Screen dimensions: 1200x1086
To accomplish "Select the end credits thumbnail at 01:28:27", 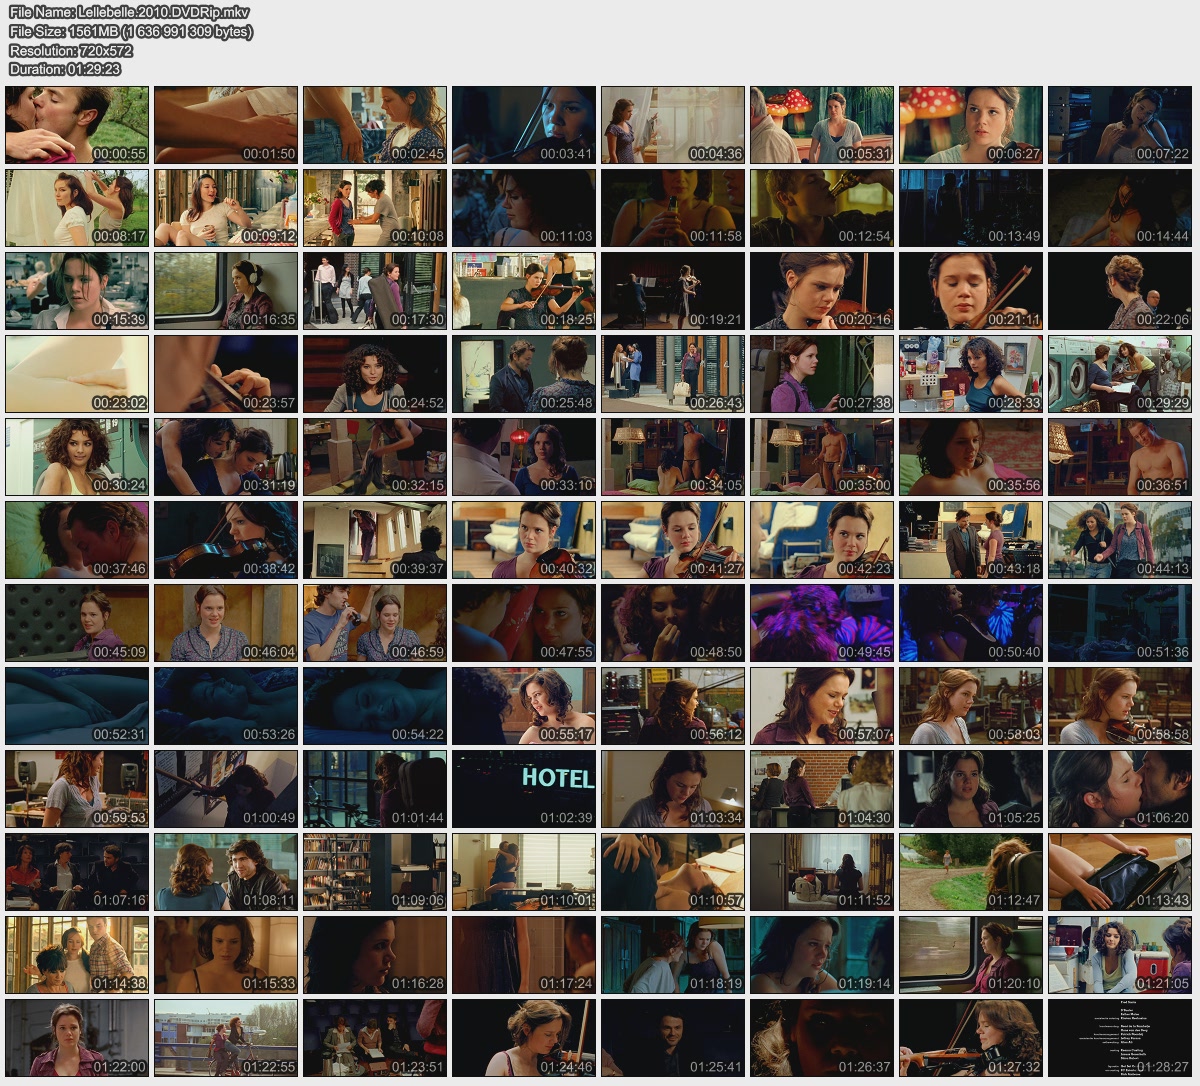I will tap(1120, 1038).
